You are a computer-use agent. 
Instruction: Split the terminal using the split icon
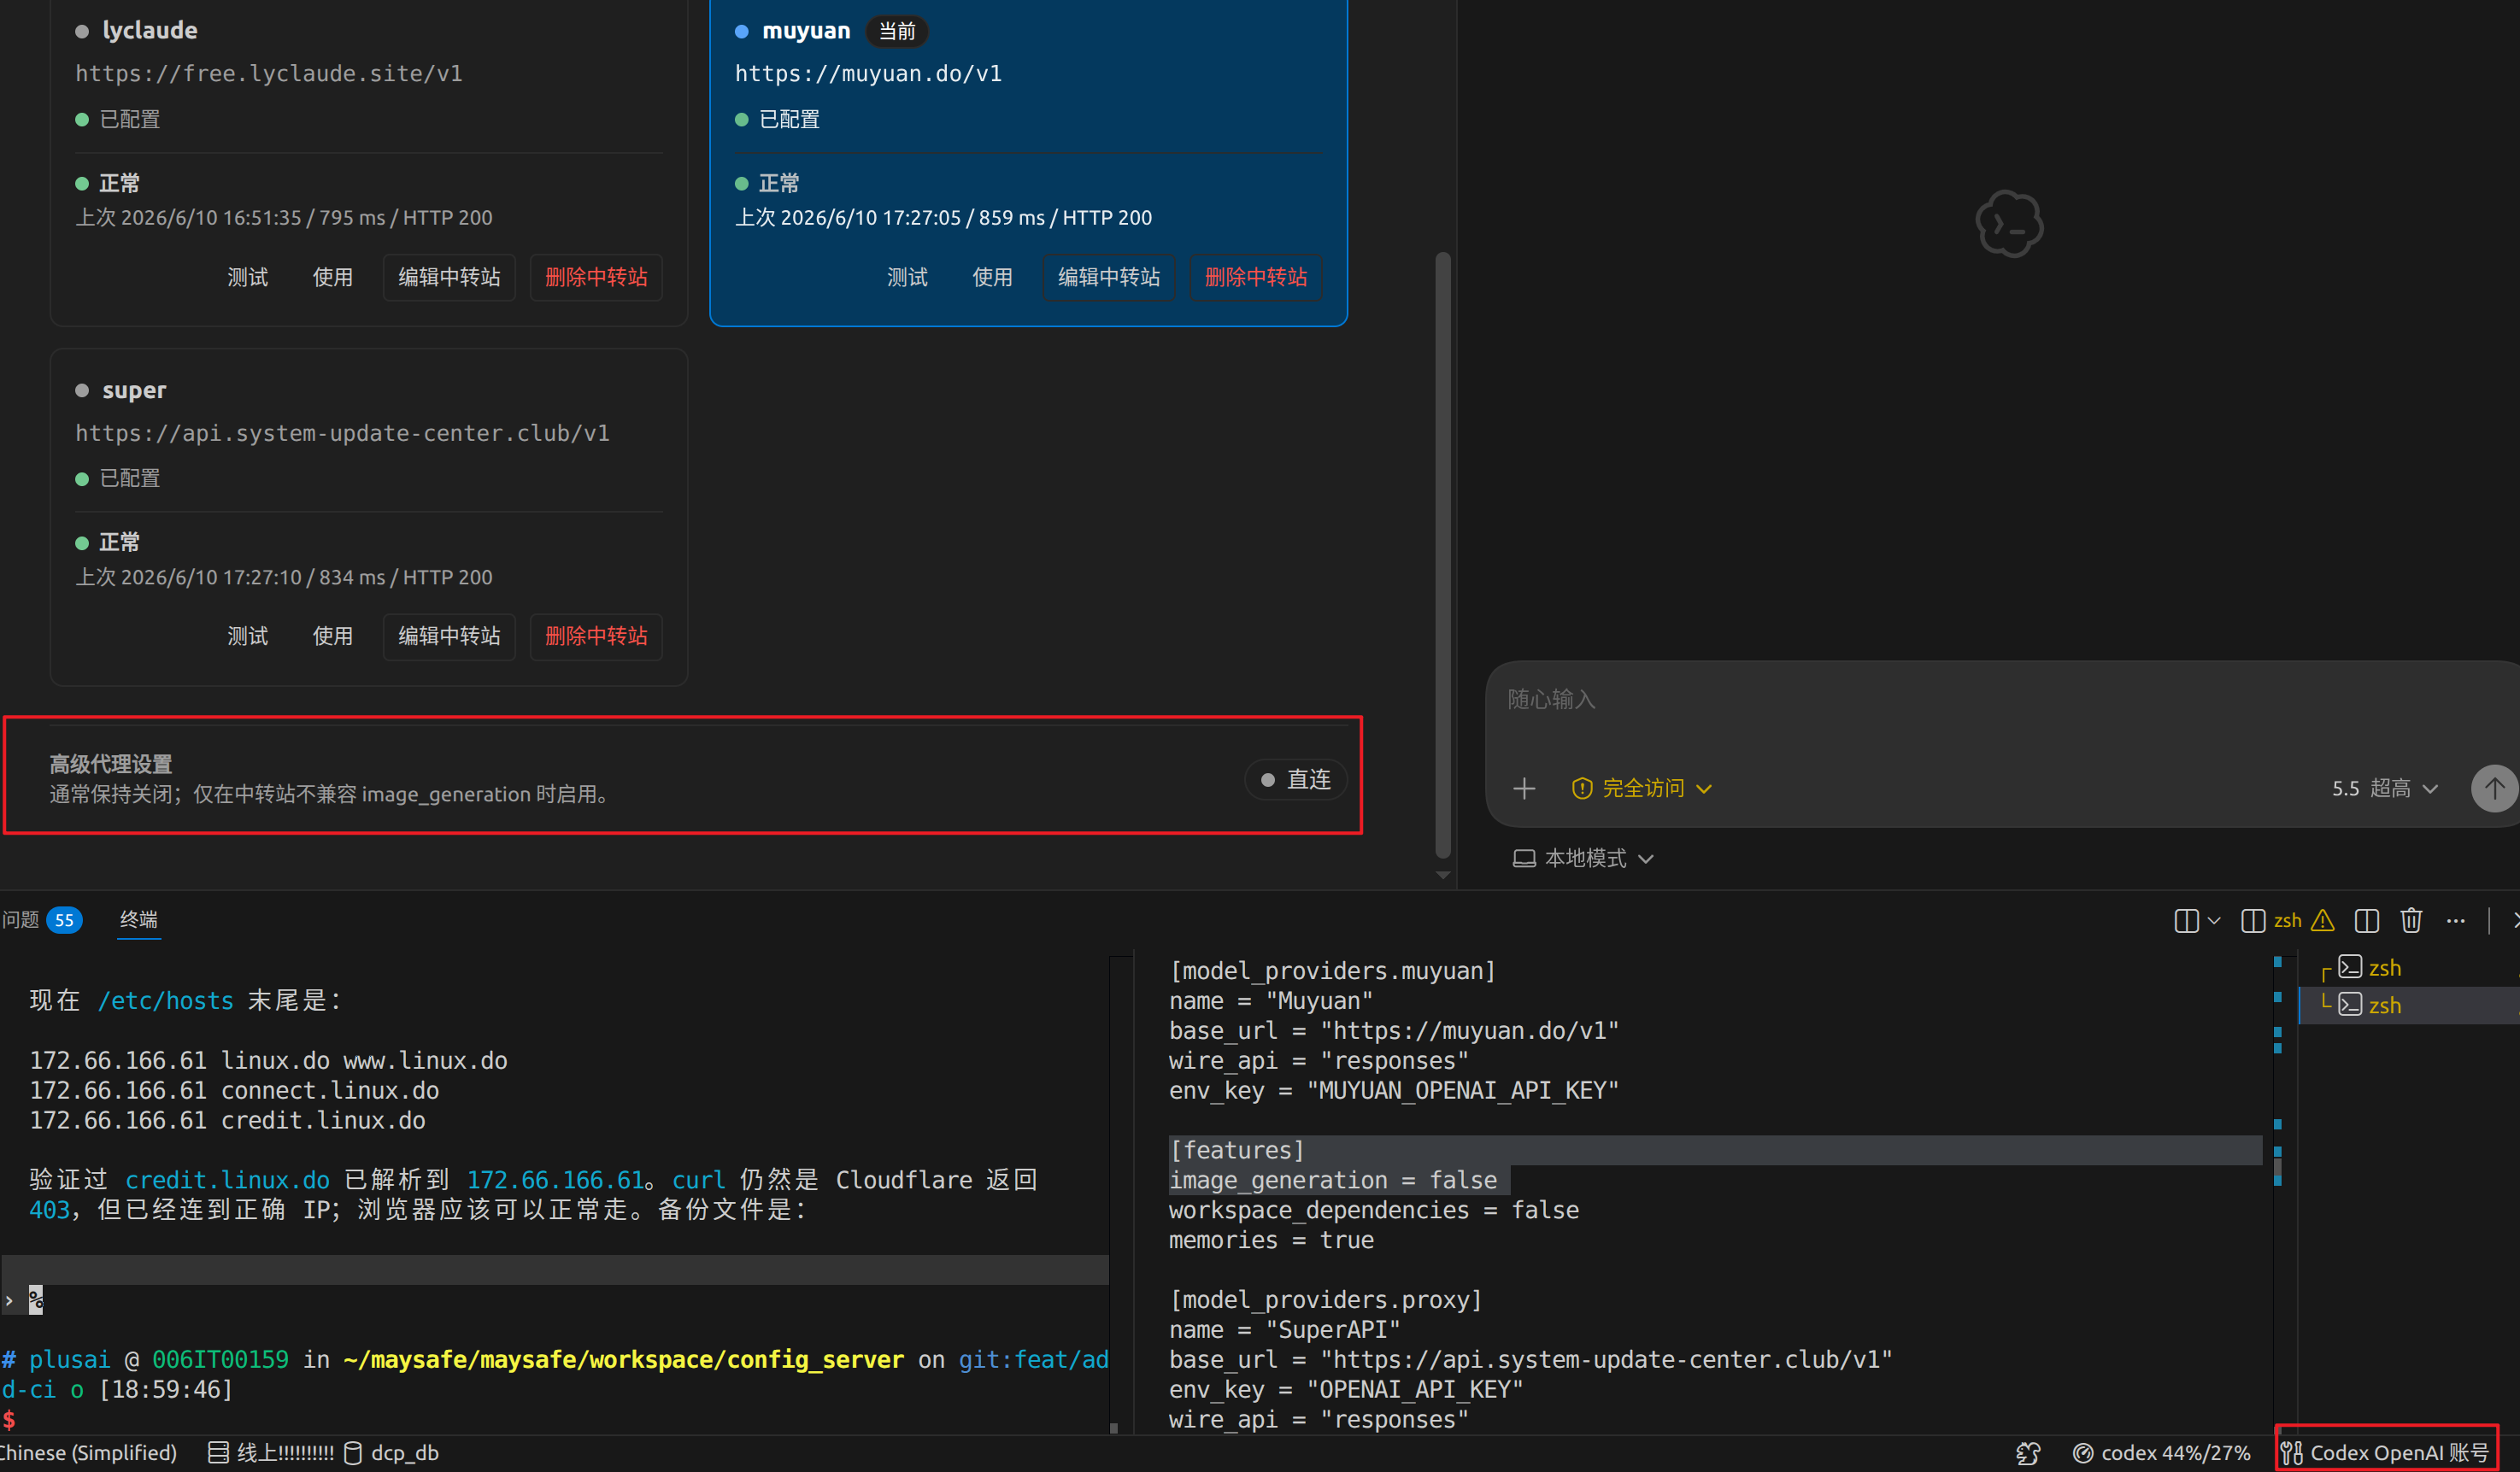coord(2366,921)
